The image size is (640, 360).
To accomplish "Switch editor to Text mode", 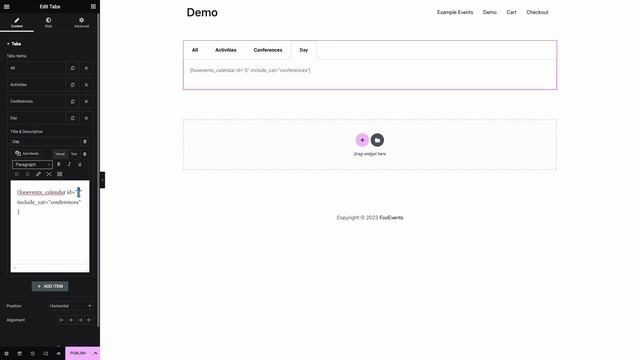I will (x=74, y=154).
